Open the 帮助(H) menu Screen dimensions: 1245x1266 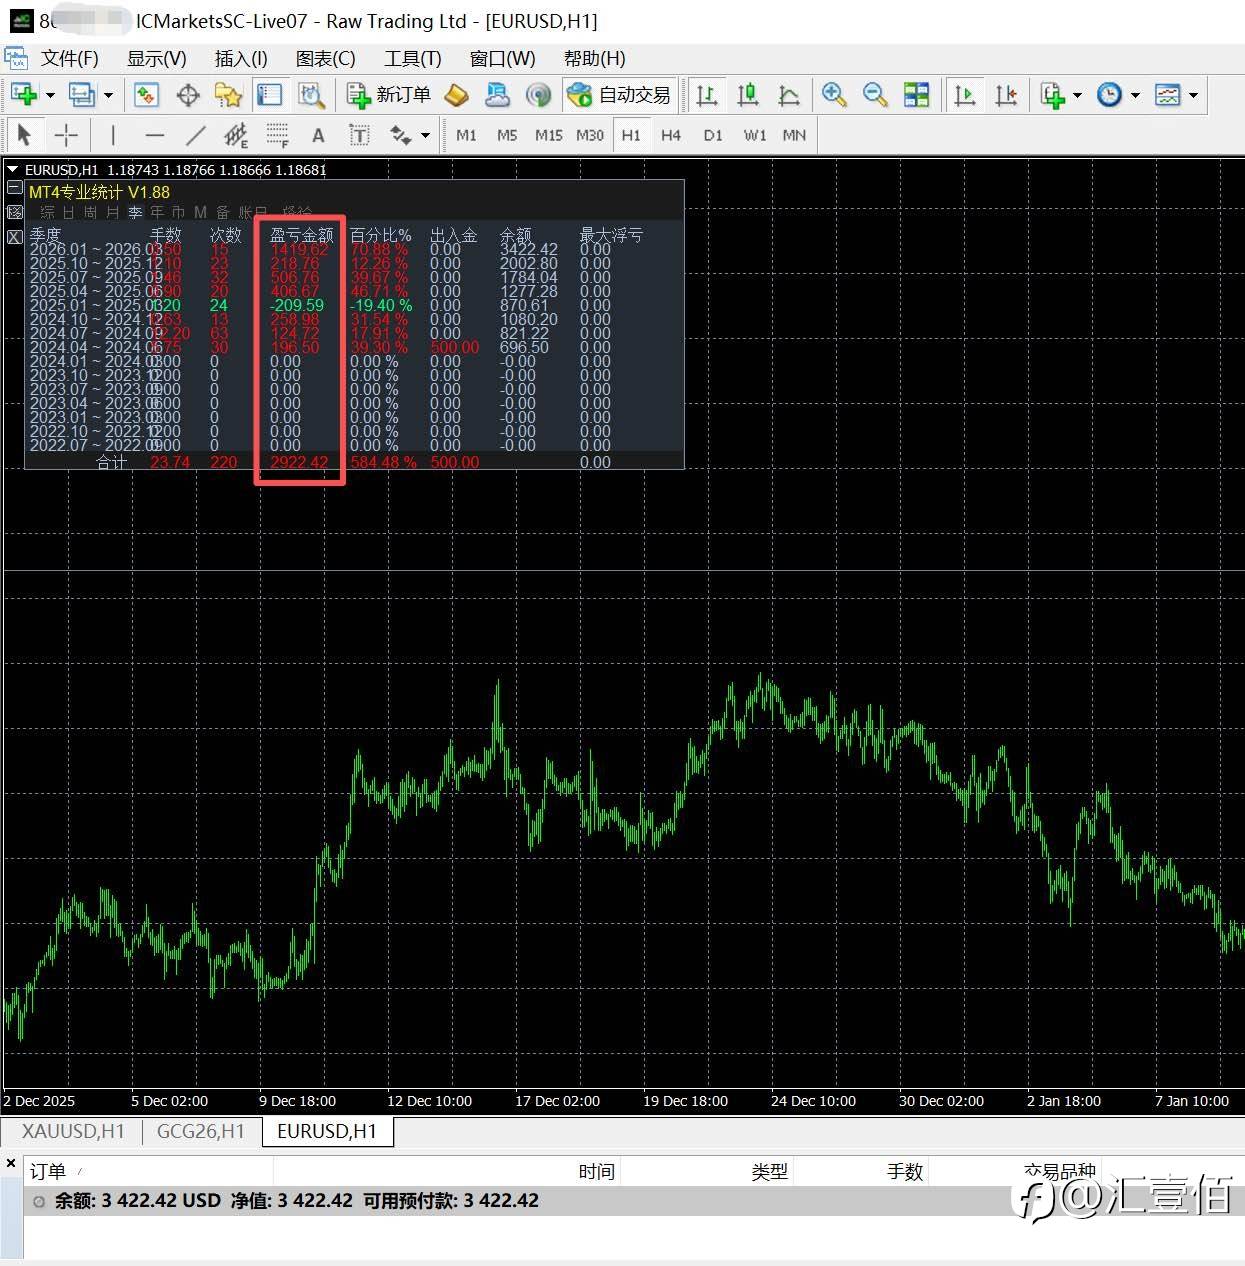coord(595,58)
